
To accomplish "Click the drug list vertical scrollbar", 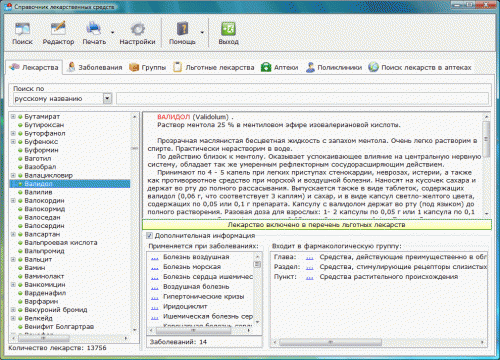I will pyautogui.click(x=135, y=223).
